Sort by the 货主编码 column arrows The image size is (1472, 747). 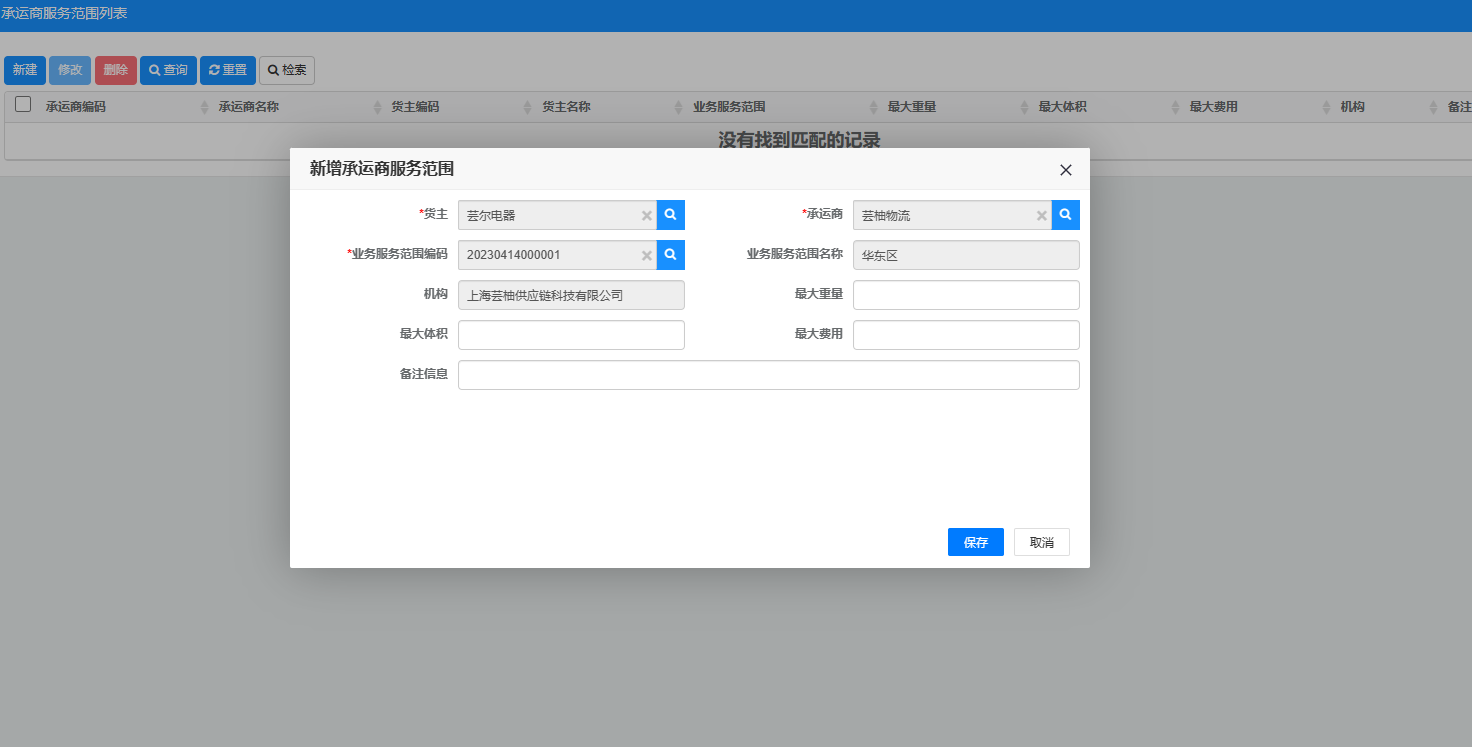[529, 107]
